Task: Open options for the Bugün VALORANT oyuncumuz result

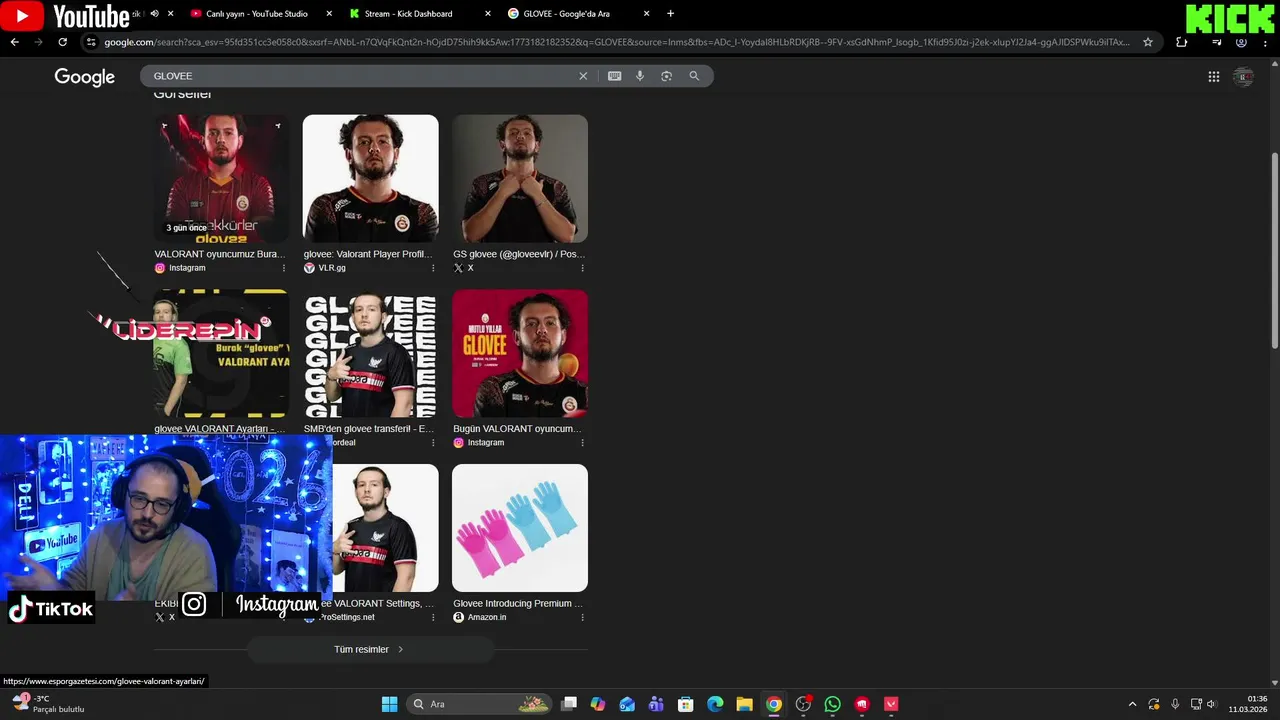Action: (x=582, y=443)
